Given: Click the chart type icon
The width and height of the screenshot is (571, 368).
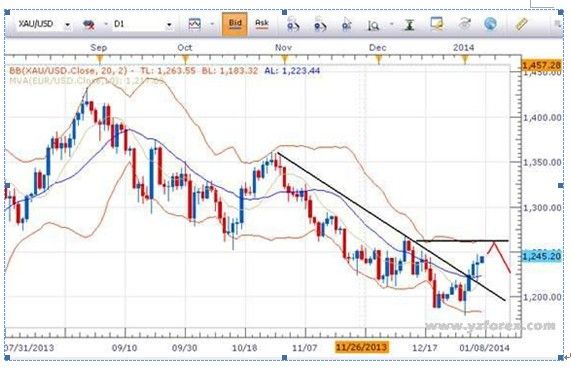Looking at the screenshot, I should [x=194, y=24].
